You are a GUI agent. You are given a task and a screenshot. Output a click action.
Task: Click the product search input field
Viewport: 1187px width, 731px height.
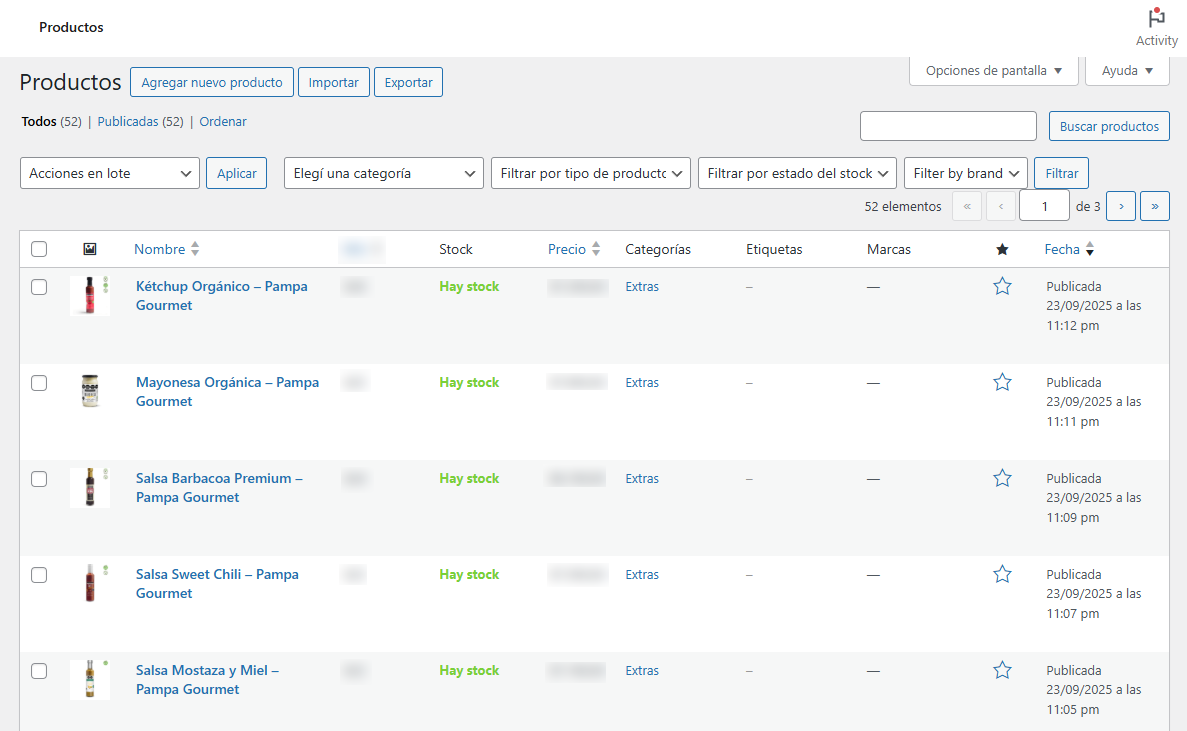pos(948,126)
